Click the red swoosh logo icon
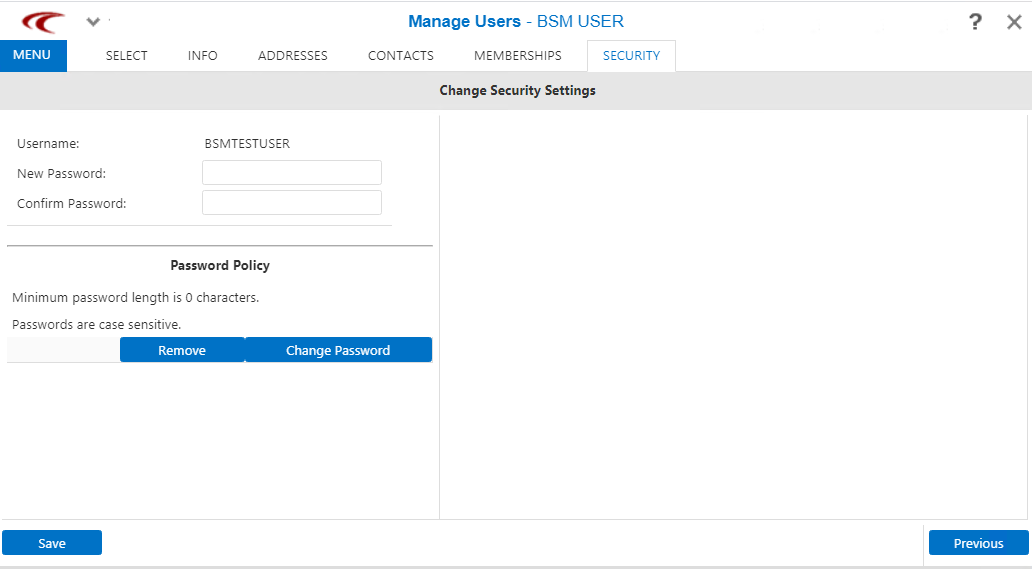The height and width of the screenshot is (569, 1032). (x=43, y=22)
